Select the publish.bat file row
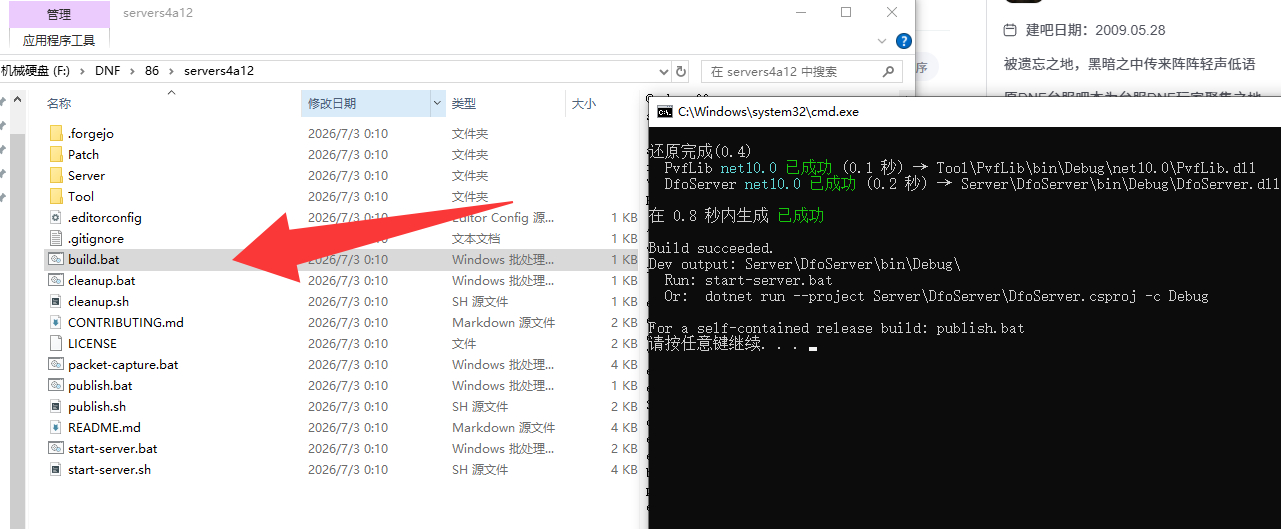 (x=340, y=385)
